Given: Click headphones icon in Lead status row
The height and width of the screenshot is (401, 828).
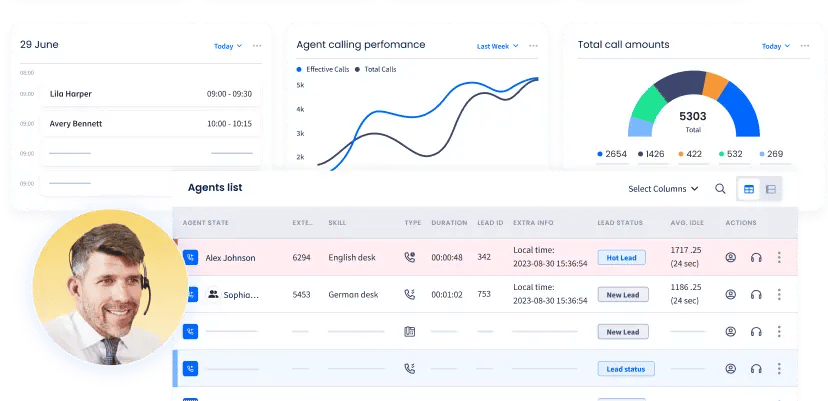Looking at the screenshot, I should click(x=756, y=368).
